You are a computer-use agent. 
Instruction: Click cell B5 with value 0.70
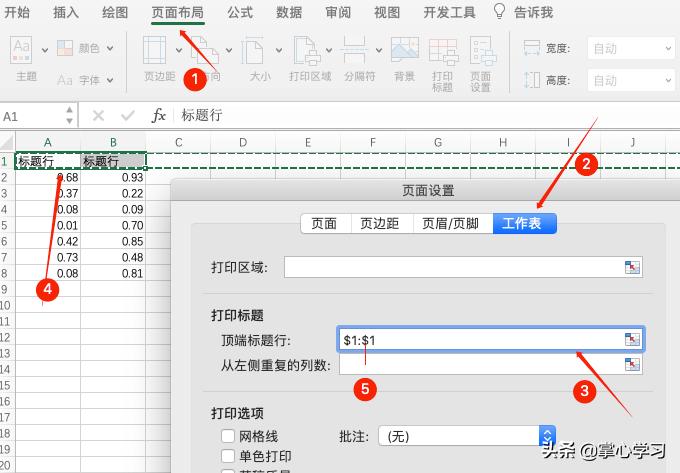coord(113,225)
